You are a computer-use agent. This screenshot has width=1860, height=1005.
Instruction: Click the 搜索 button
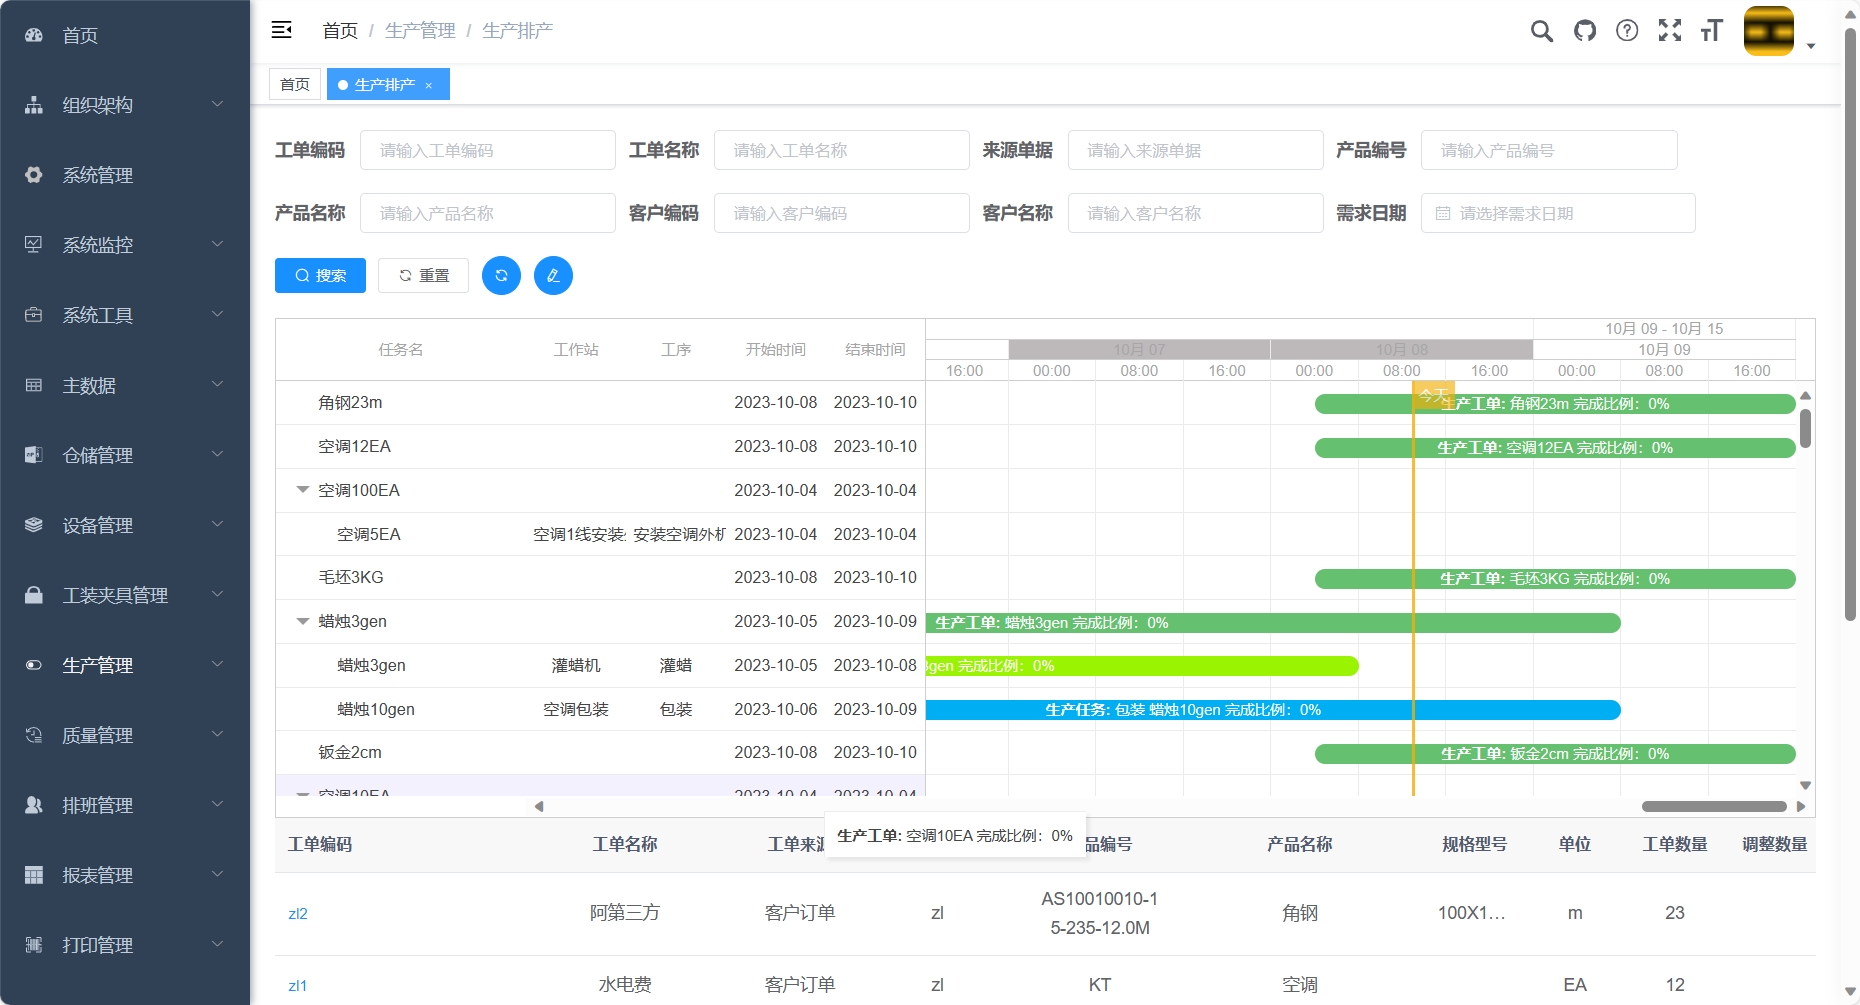(x=320, y=275)
